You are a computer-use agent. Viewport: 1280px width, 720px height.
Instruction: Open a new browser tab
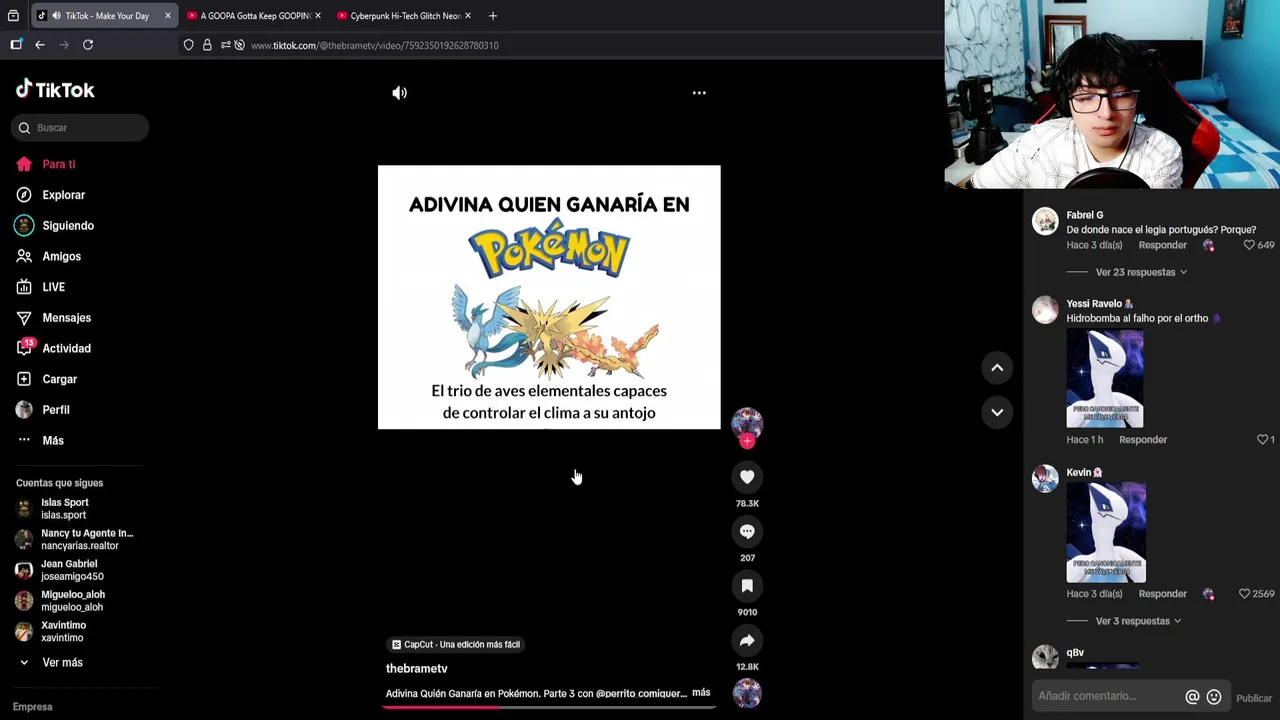(492, 16)
